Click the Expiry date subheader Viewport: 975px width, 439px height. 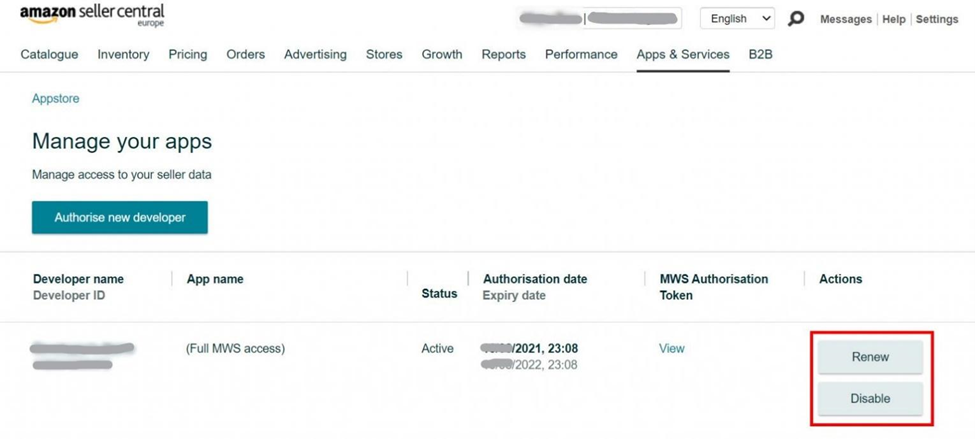(514, 295)
